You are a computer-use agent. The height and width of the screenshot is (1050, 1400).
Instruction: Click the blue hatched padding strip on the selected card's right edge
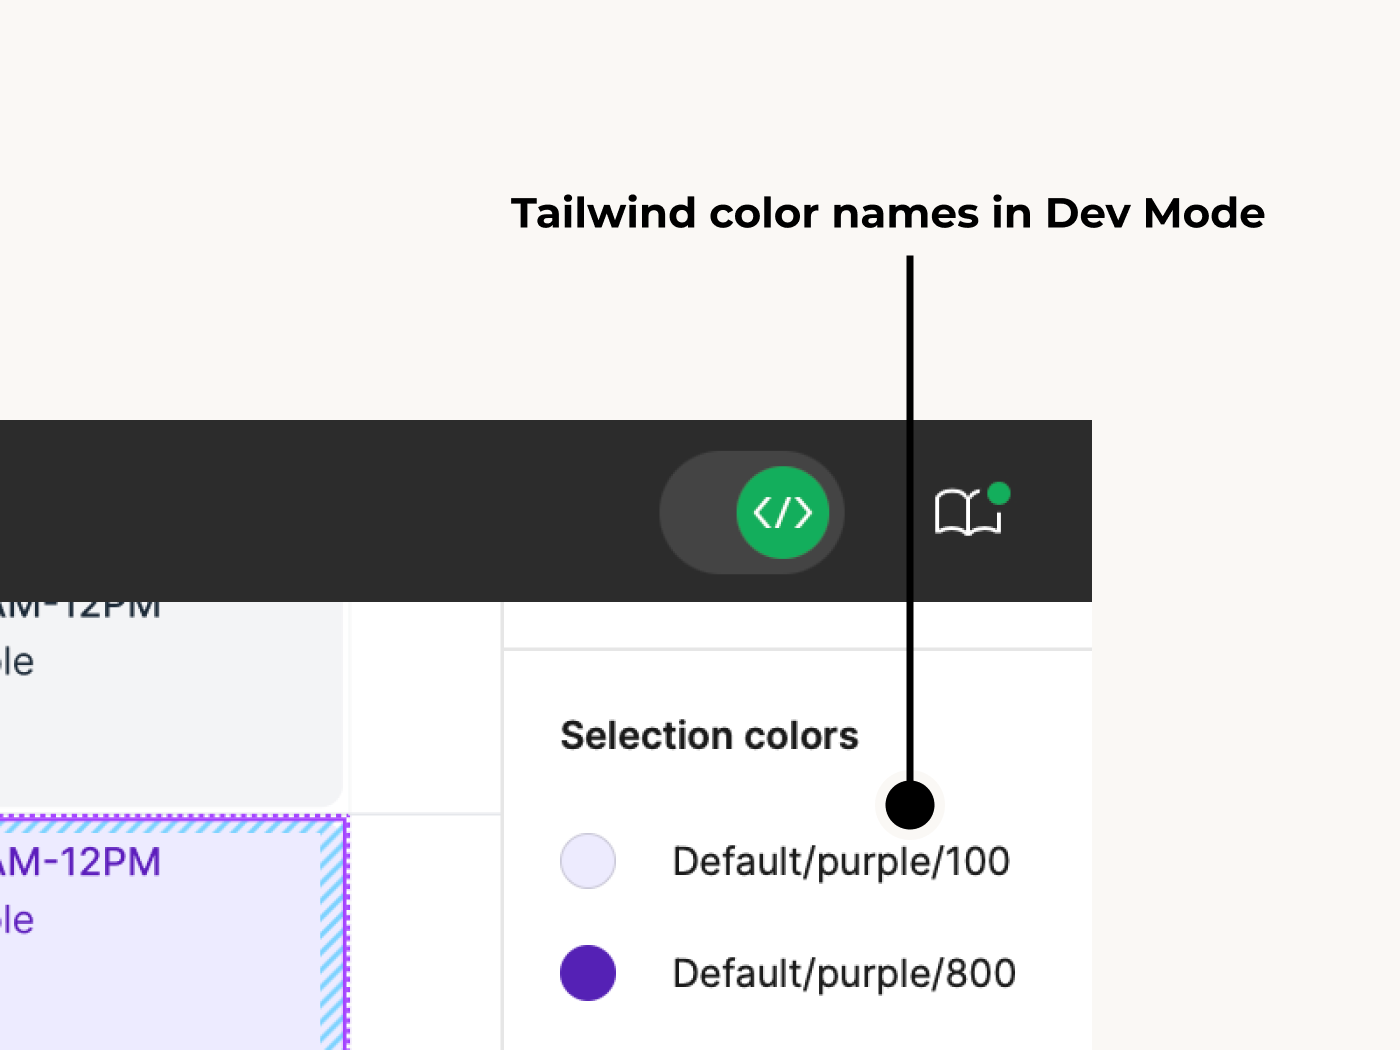[331, 940]
